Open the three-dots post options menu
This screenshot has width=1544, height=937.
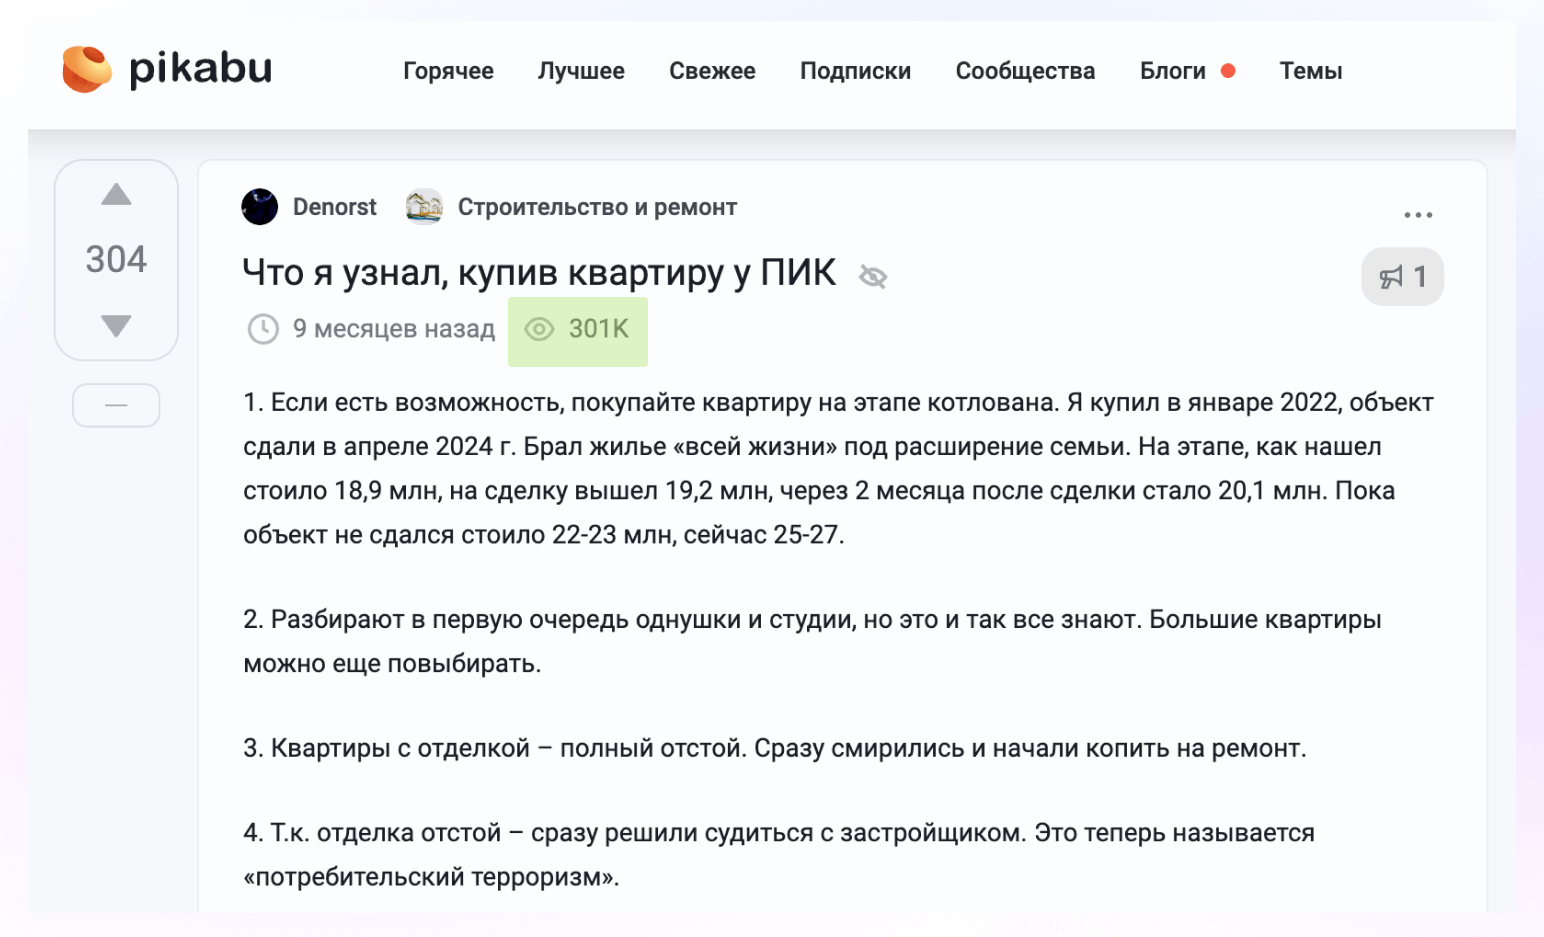[1418, 215]
